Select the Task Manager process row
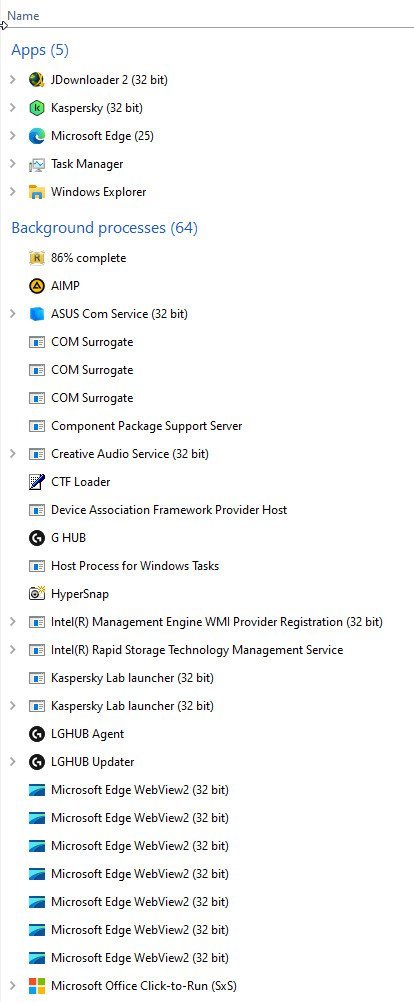Viewport: 414px width, 1002px height. pyautogui.click(x=207, y=164)
